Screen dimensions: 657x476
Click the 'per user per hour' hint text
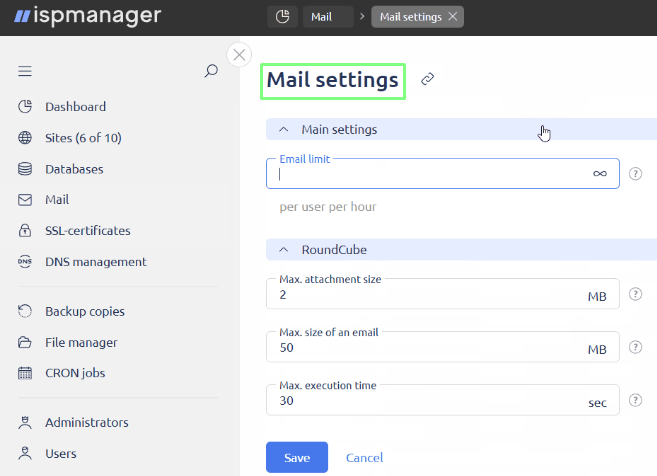328,207
